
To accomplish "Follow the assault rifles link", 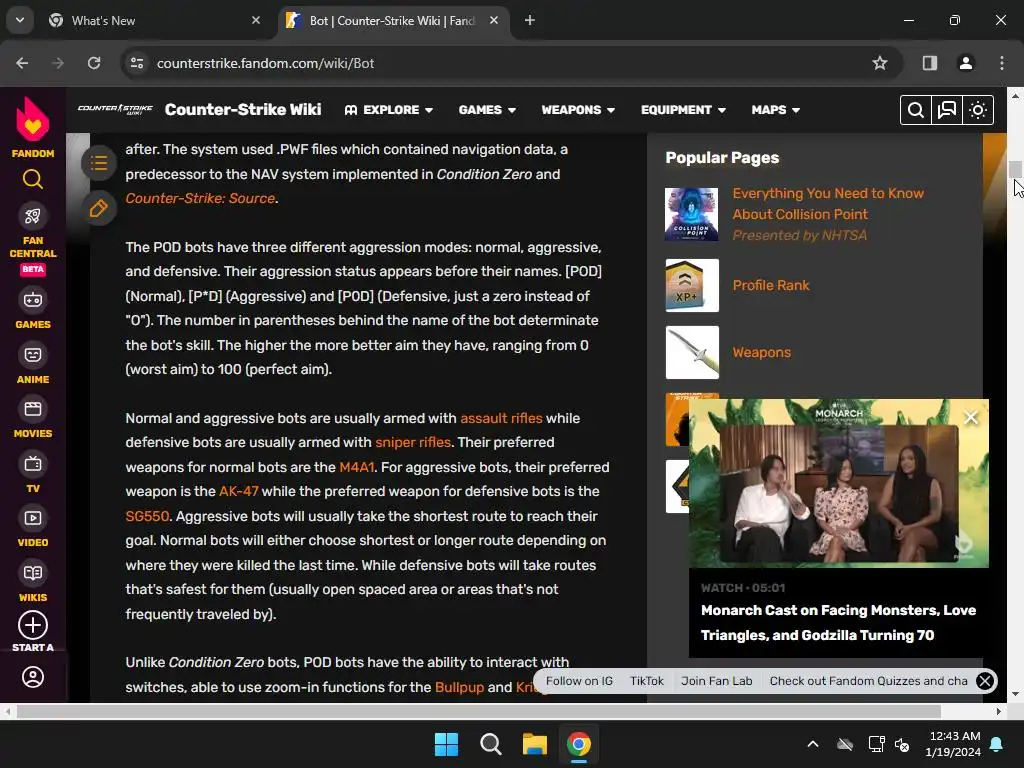I will click(501, 418).
